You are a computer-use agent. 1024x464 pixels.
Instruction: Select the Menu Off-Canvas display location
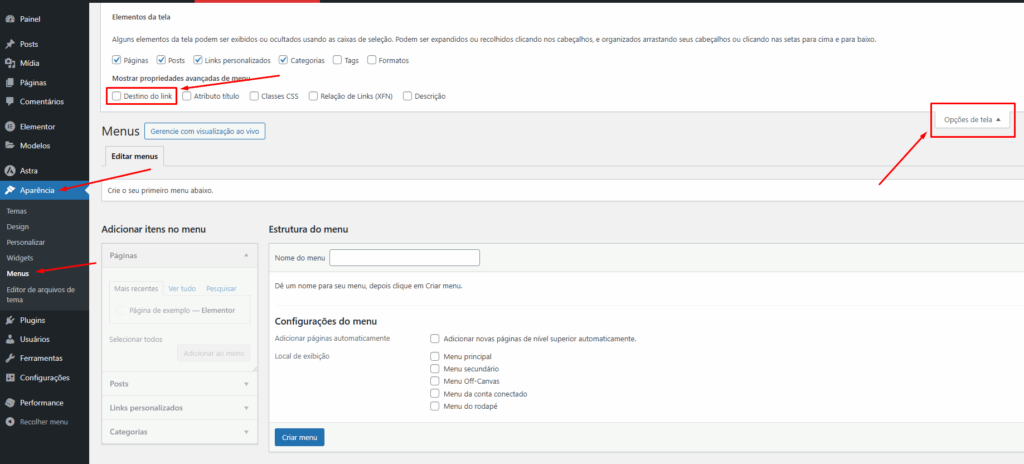tap(434, 381)
